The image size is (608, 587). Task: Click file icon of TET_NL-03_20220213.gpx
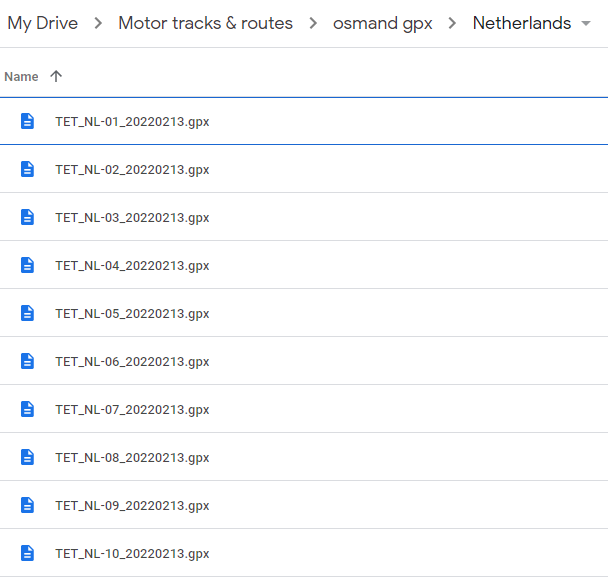[x=27, y=217]
